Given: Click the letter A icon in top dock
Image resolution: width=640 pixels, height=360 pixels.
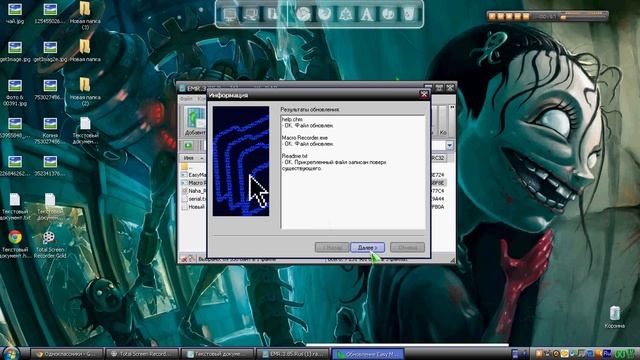Looking at the screenshot, I should [367, 14].
